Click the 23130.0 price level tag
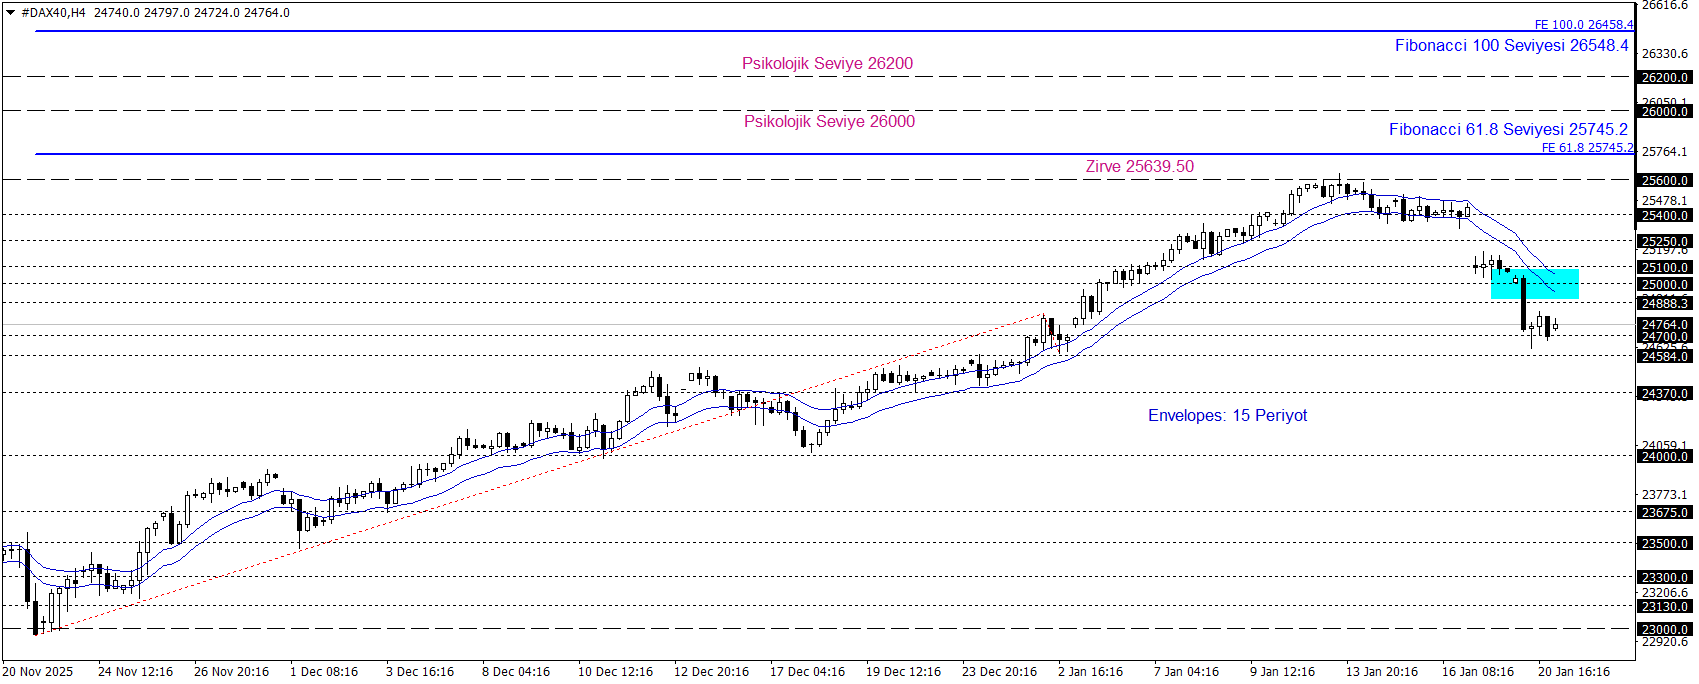This screenshot has width=1699, height=684. pos(1665,606)
